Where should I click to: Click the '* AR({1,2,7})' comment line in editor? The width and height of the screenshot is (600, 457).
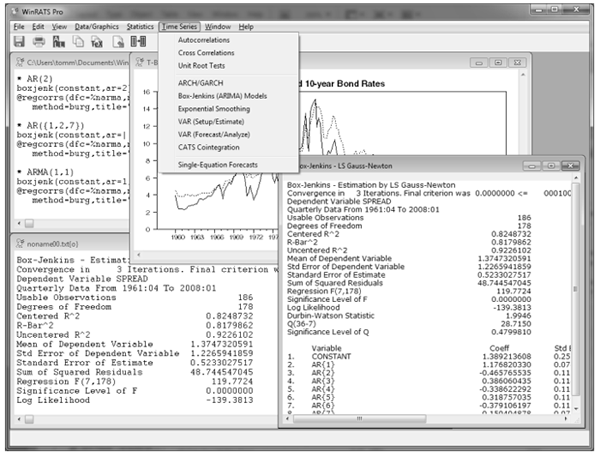click(50, 126)
